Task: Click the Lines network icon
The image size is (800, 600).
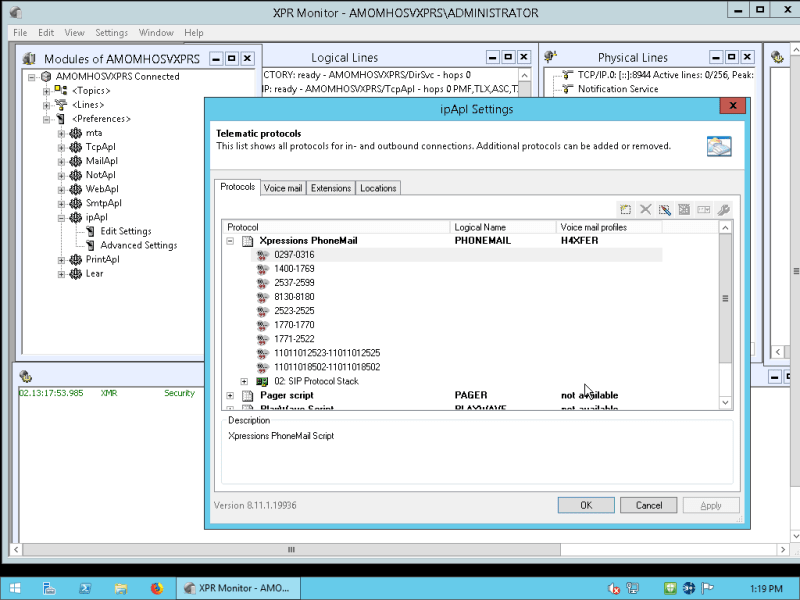Action: 61,105
